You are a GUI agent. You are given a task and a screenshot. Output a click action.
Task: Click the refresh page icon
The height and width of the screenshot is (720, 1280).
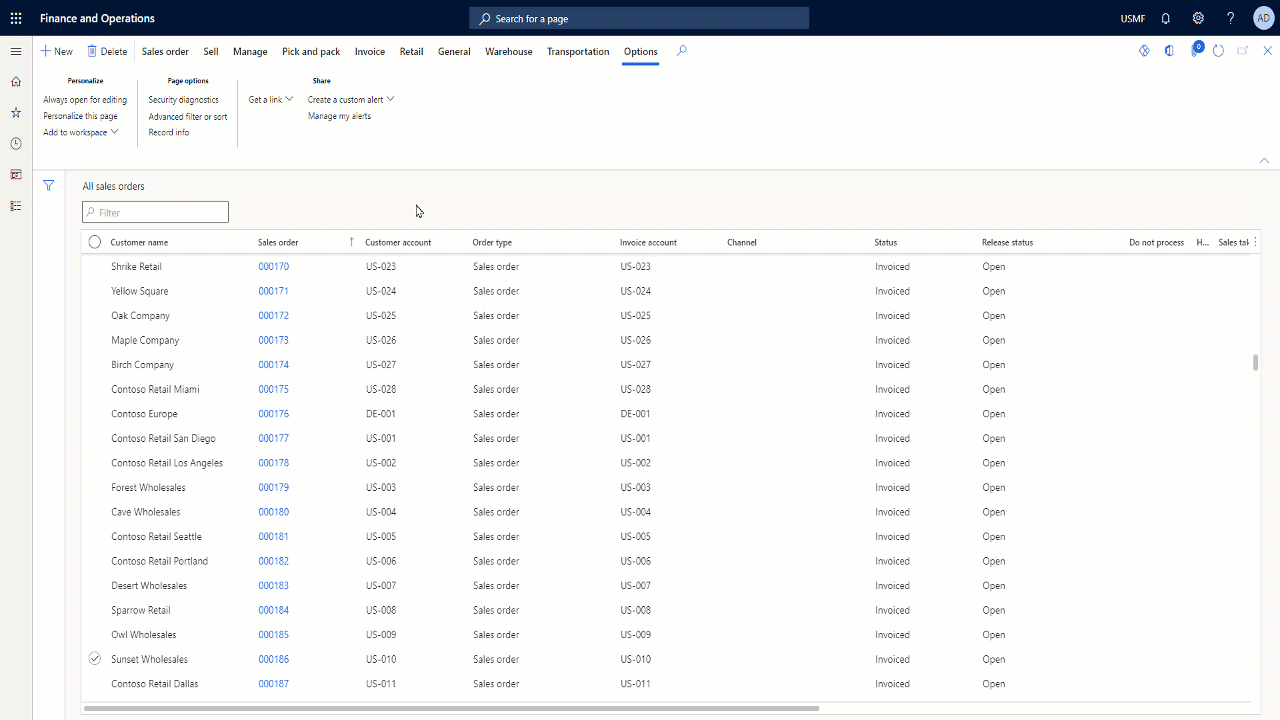click(x=1218, y=51)
